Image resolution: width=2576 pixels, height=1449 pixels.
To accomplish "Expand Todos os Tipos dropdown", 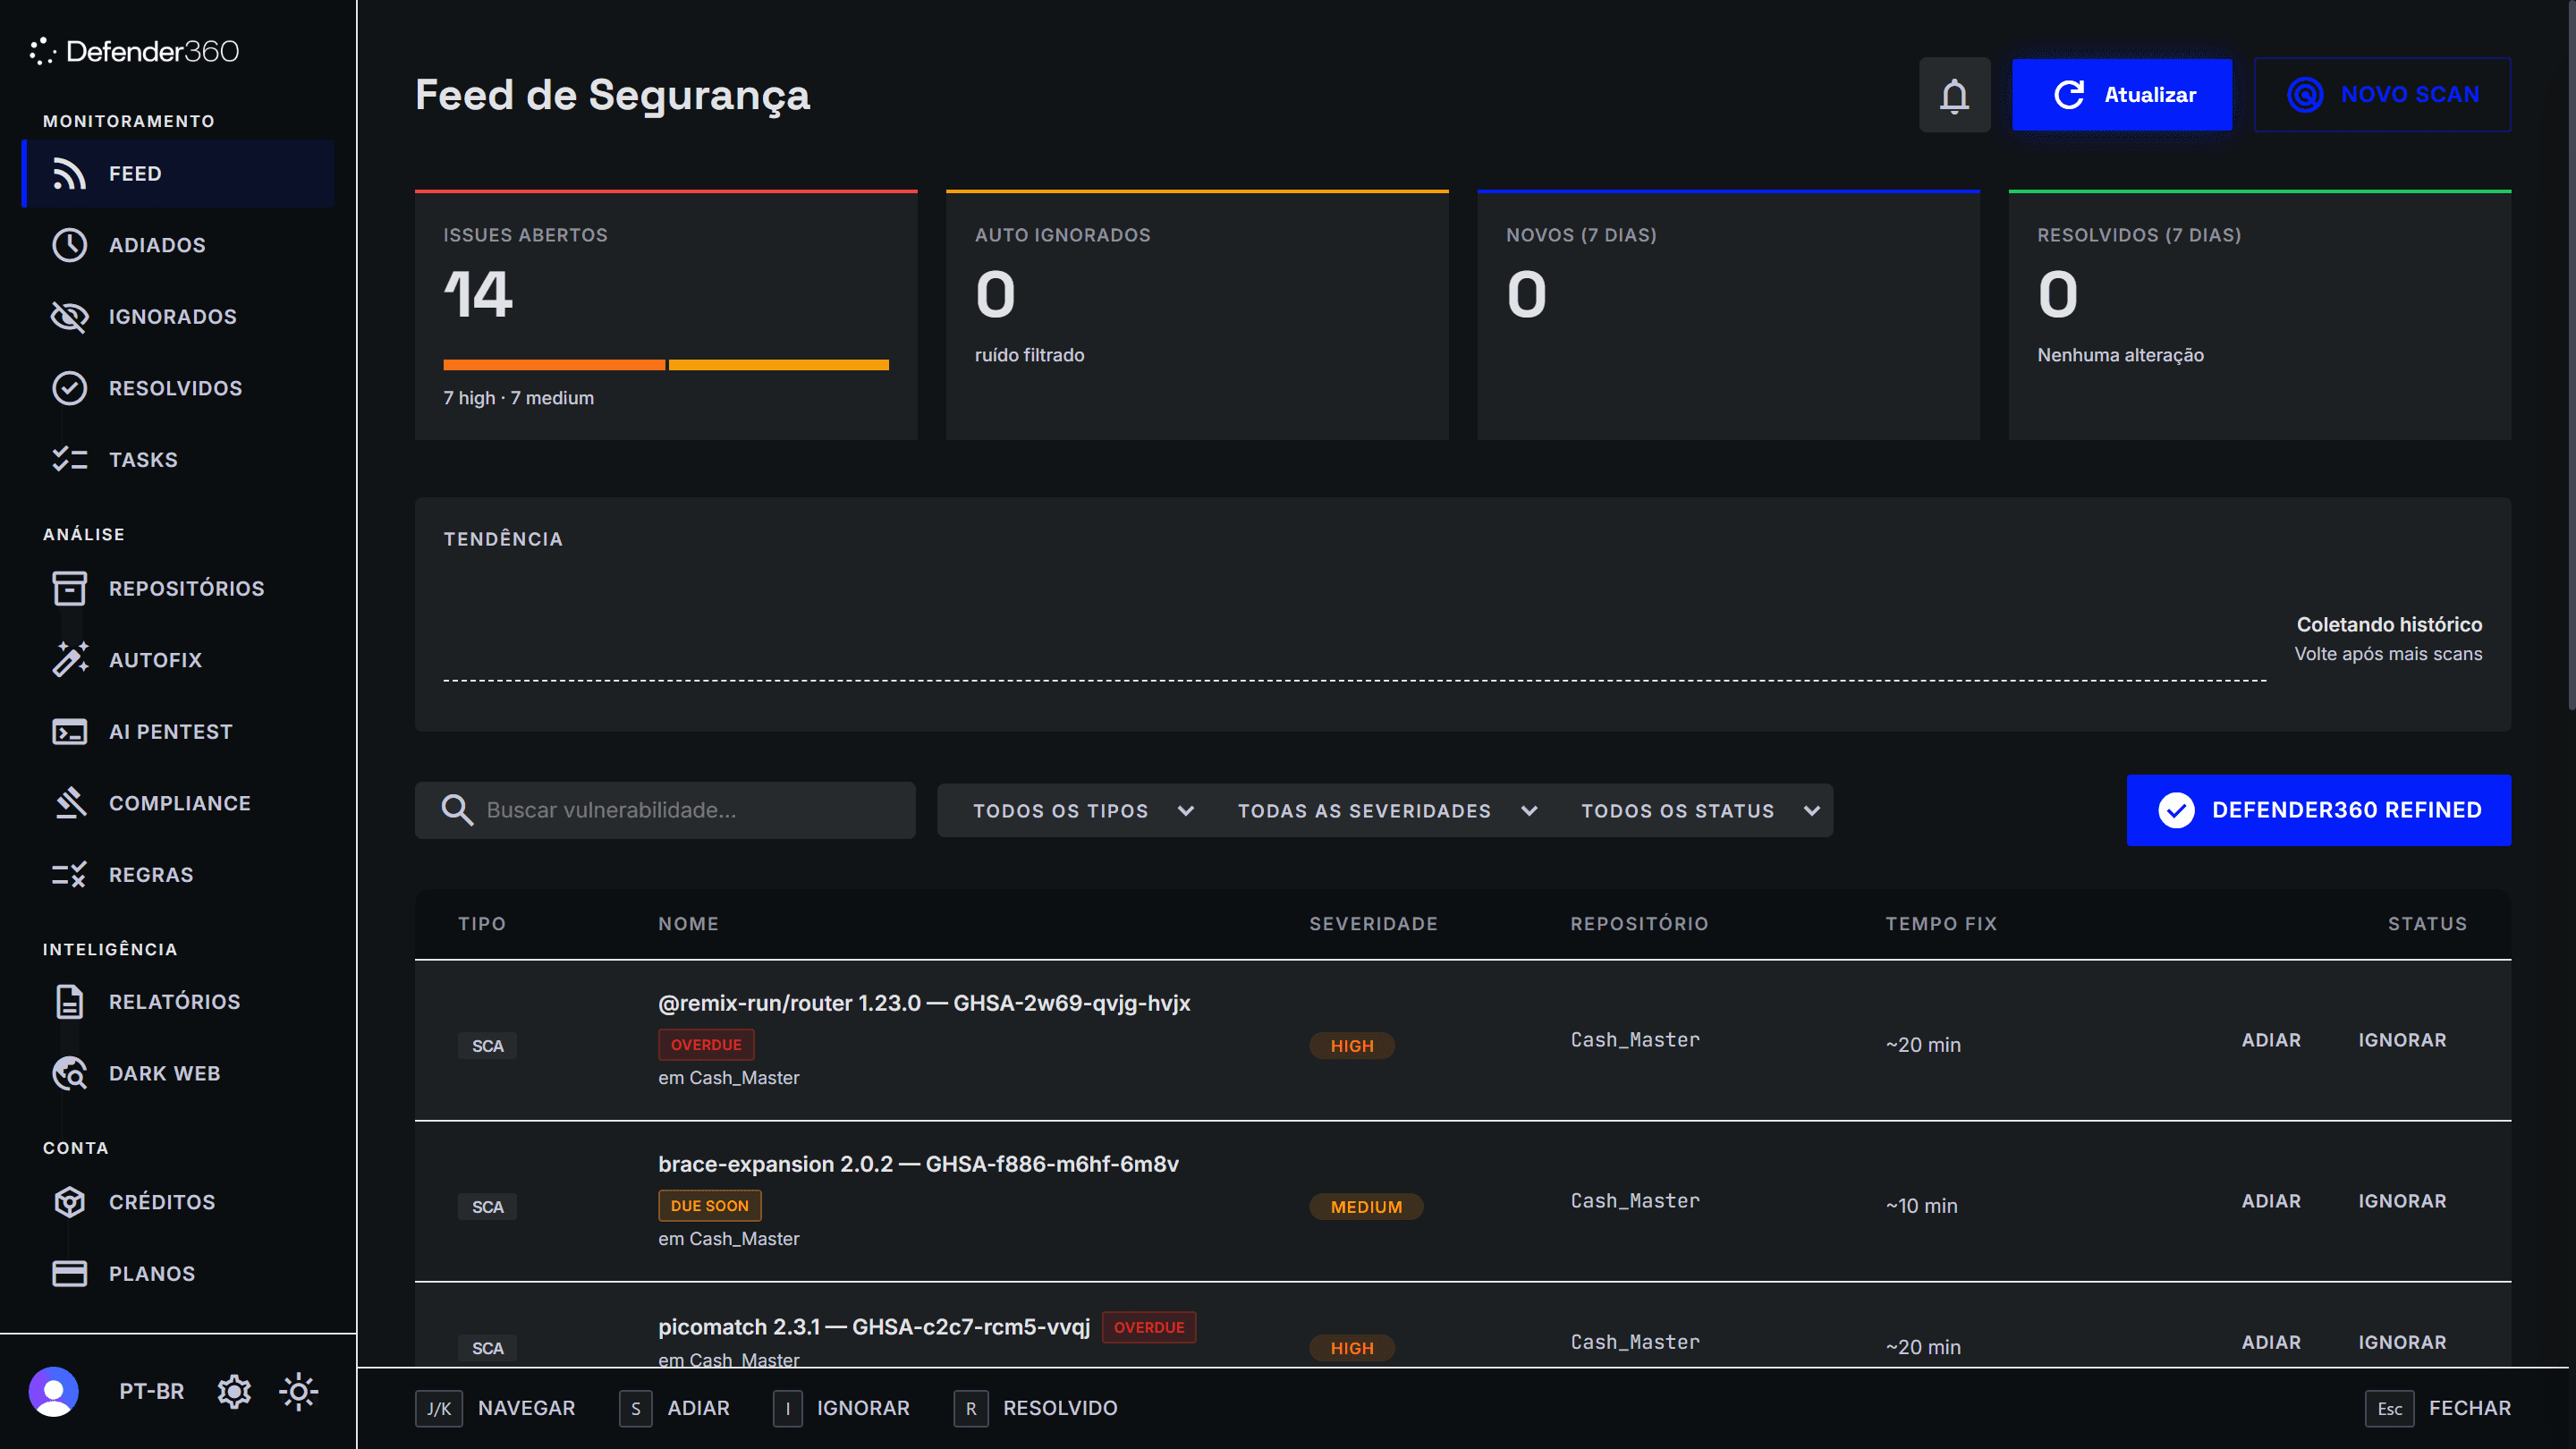I will click(x=1084, y=811).
